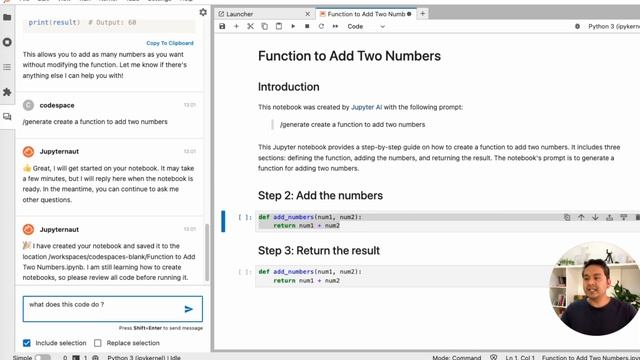Viewport: 640px width, 360px height.
Task: Click 'Step 3: Return the result' heading
Action: pos(319,251)
